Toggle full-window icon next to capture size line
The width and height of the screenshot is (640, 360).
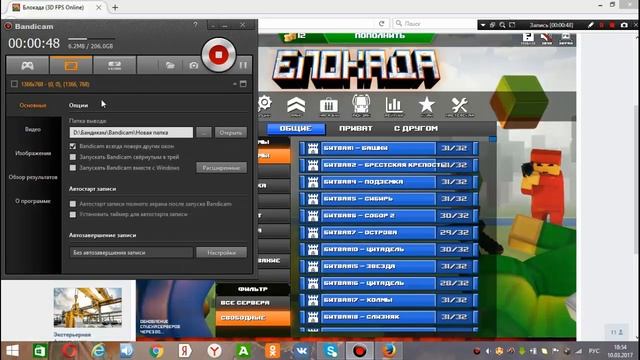pos(243,84)
